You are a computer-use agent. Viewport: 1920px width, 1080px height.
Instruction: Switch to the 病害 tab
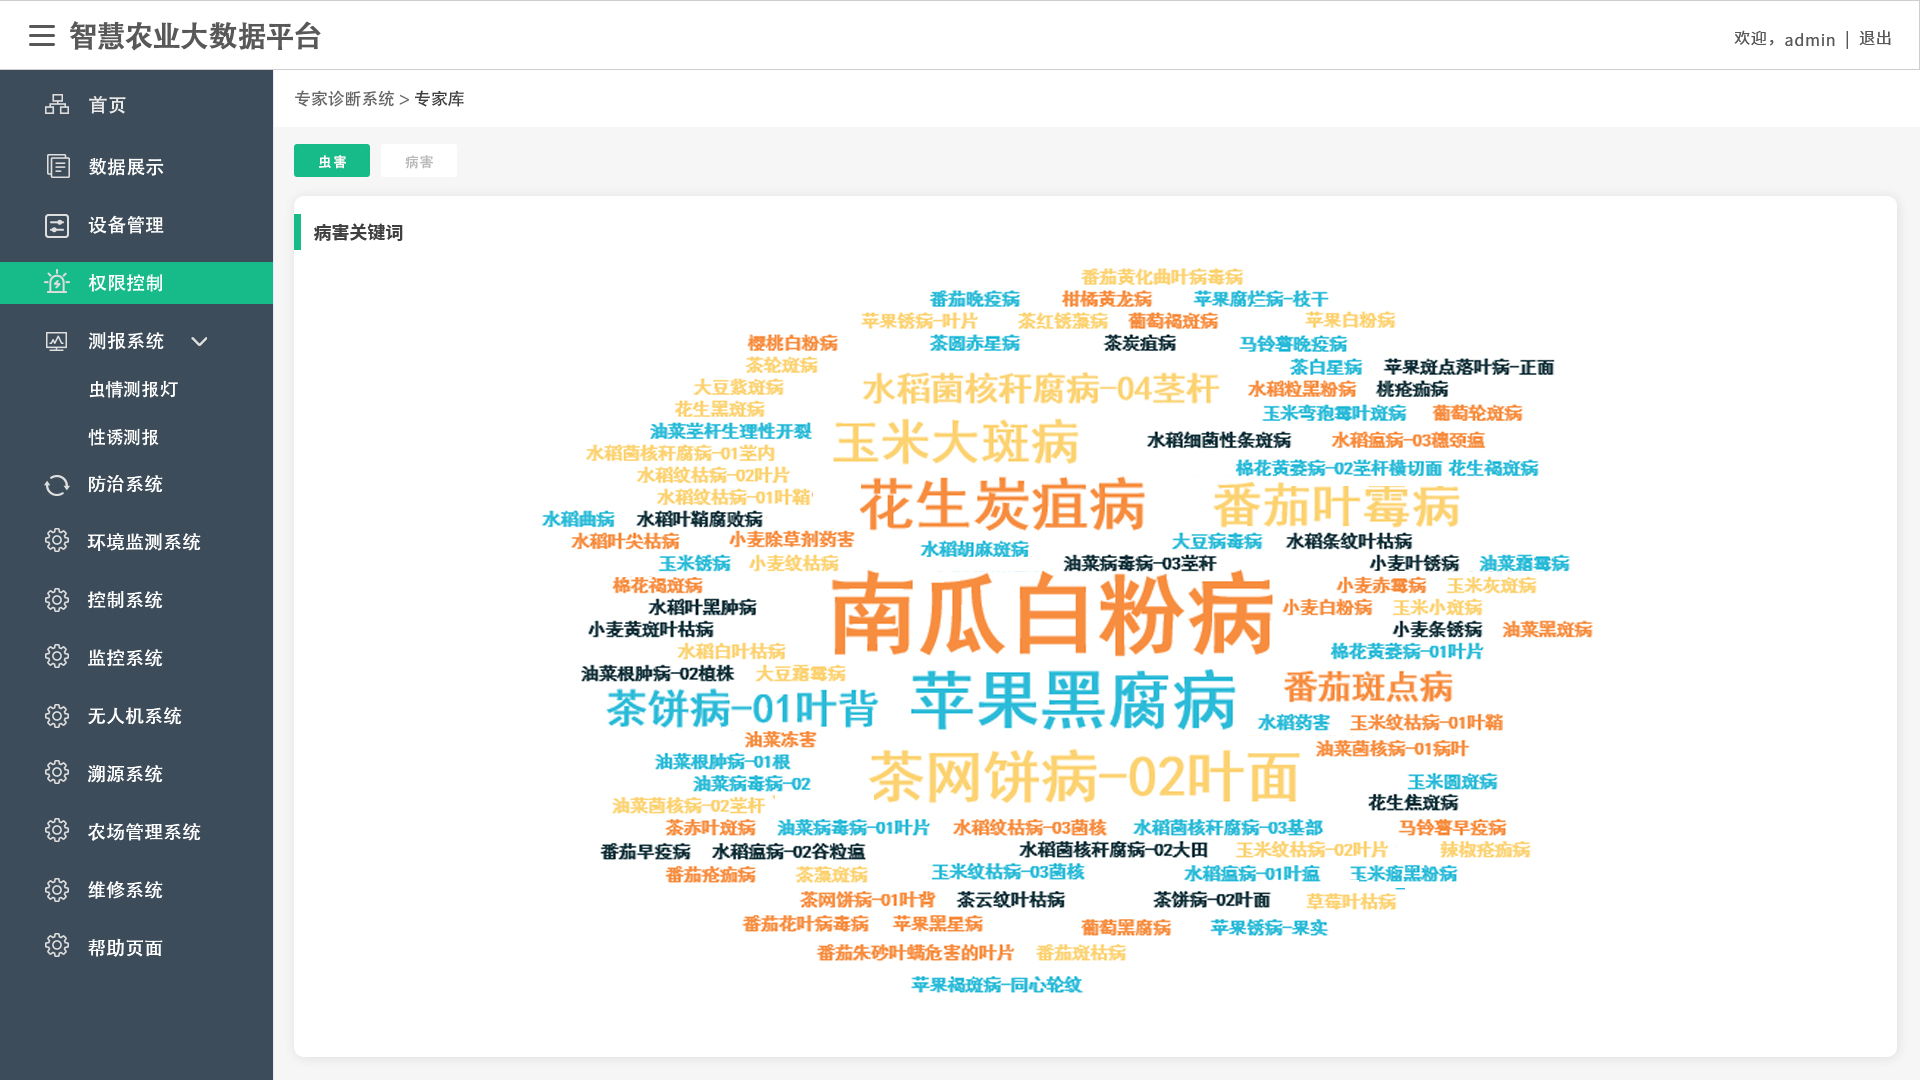click(419, 161)
